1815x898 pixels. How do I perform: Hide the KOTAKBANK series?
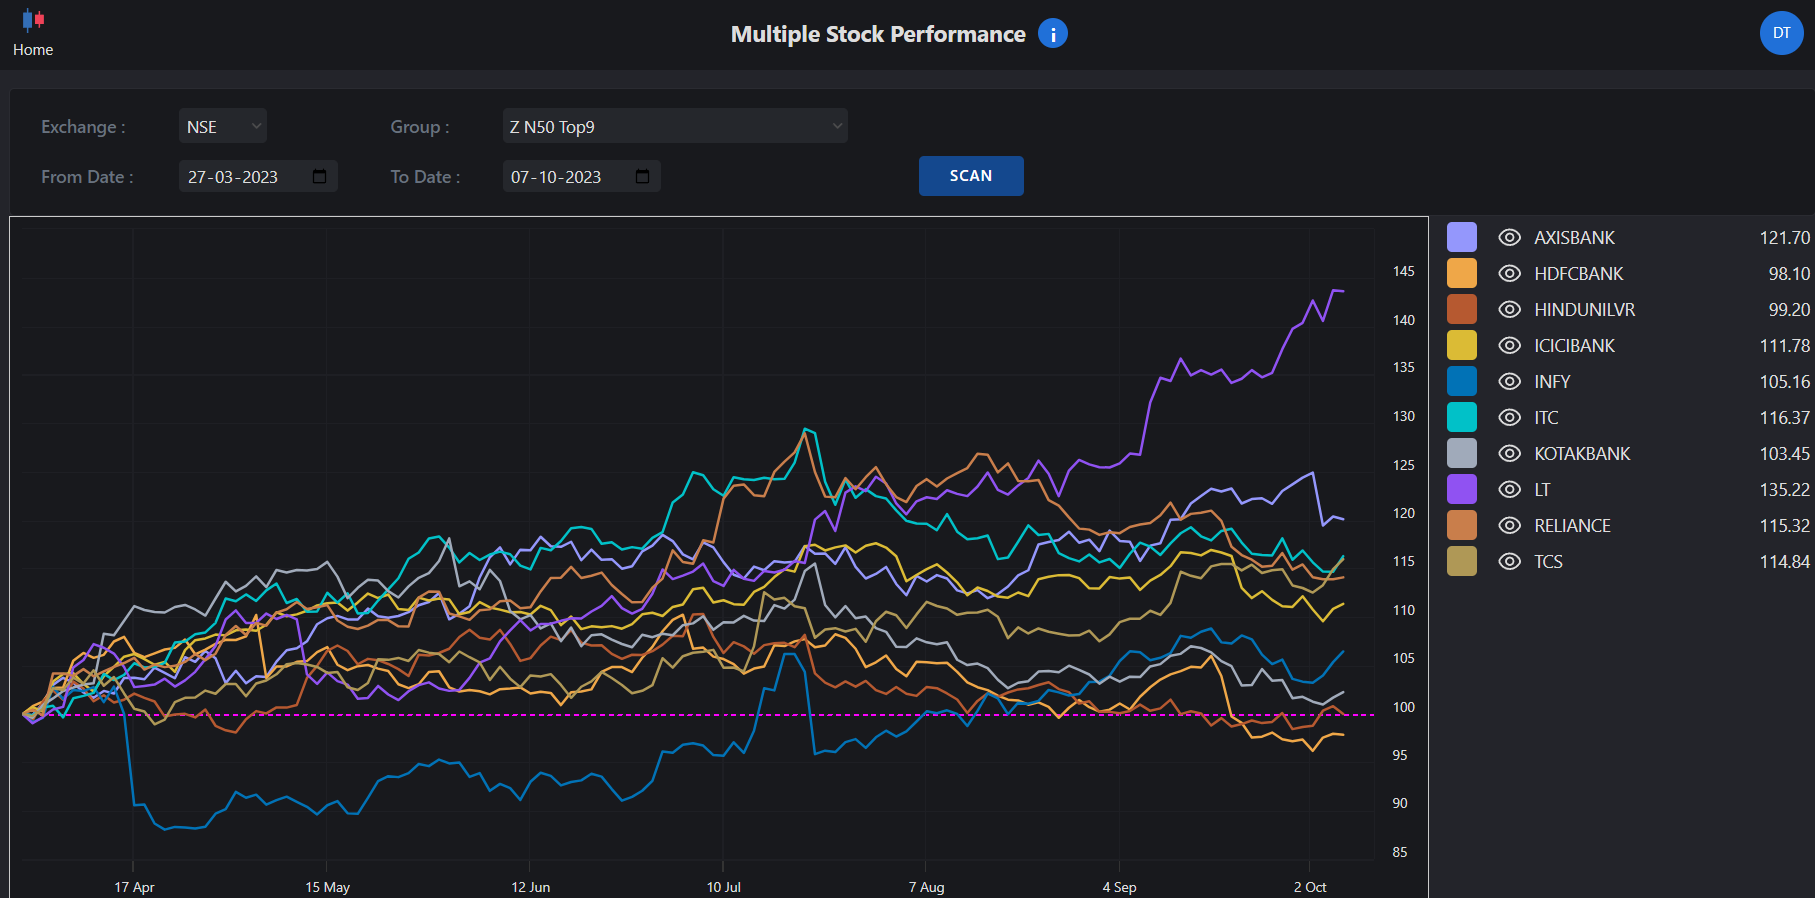(x=1509, y=454)
